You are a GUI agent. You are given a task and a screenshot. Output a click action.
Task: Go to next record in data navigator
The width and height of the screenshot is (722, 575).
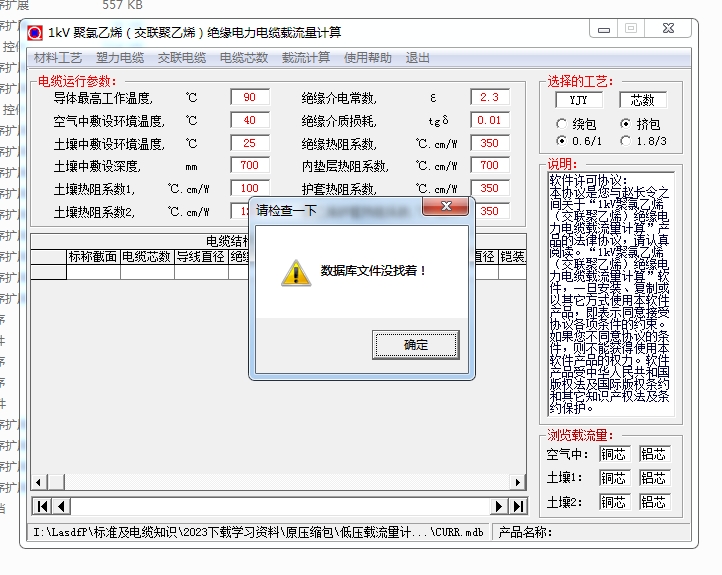point(500,506)
